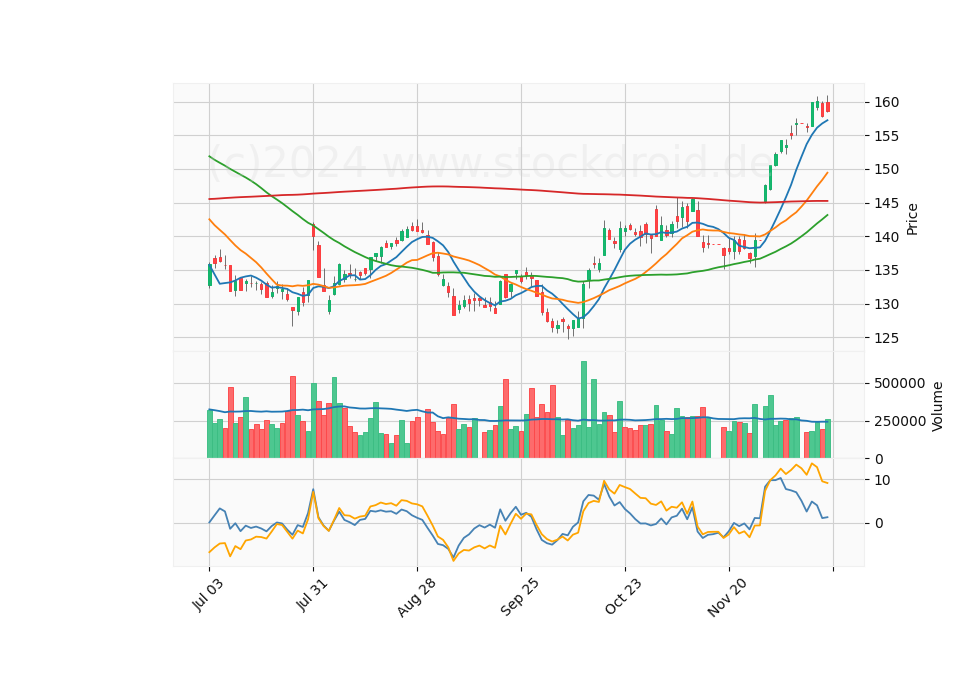Image resolution: width=960 pixels, height=690 pixels.
Task: Click the tallest green volume bar in October
Action: coord(583,410)
